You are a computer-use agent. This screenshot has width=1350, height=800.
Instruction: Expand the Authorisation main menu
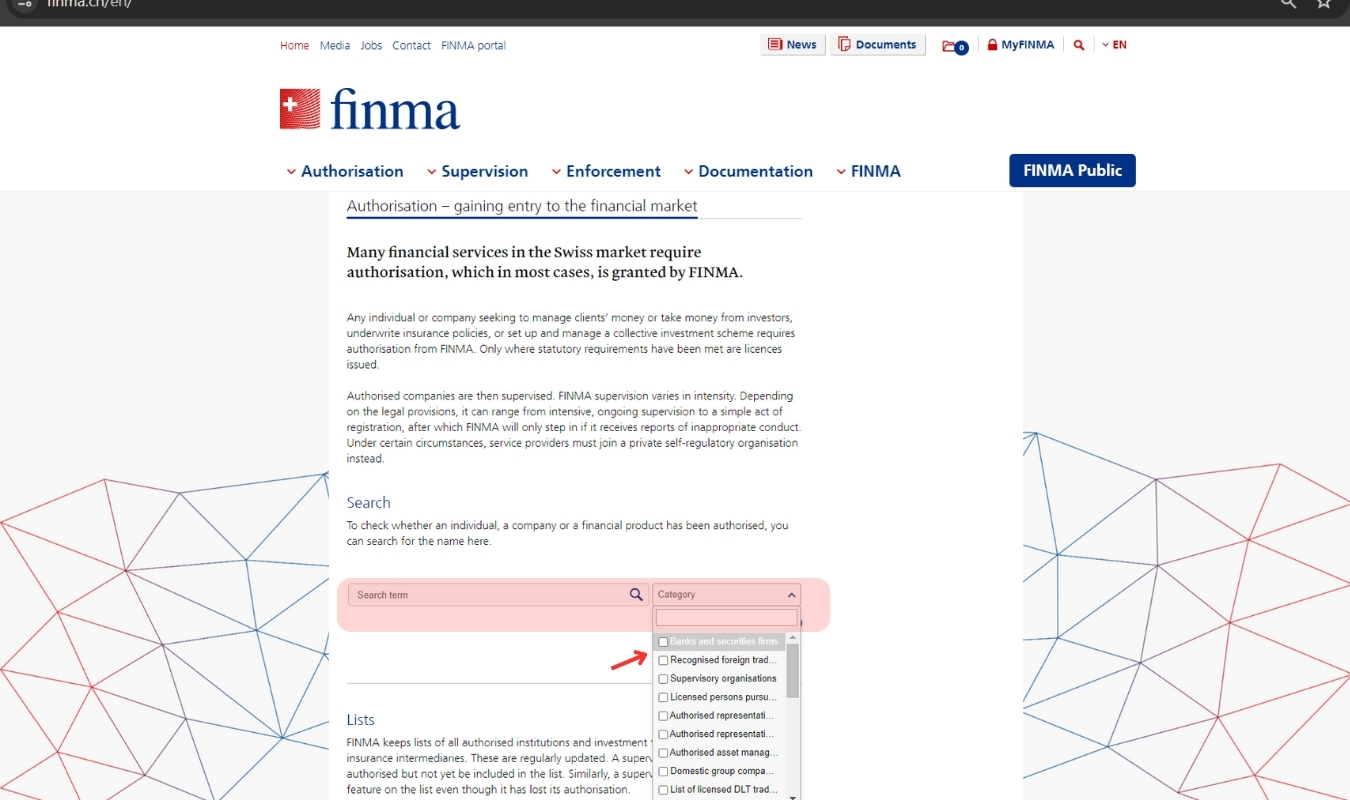345,171
